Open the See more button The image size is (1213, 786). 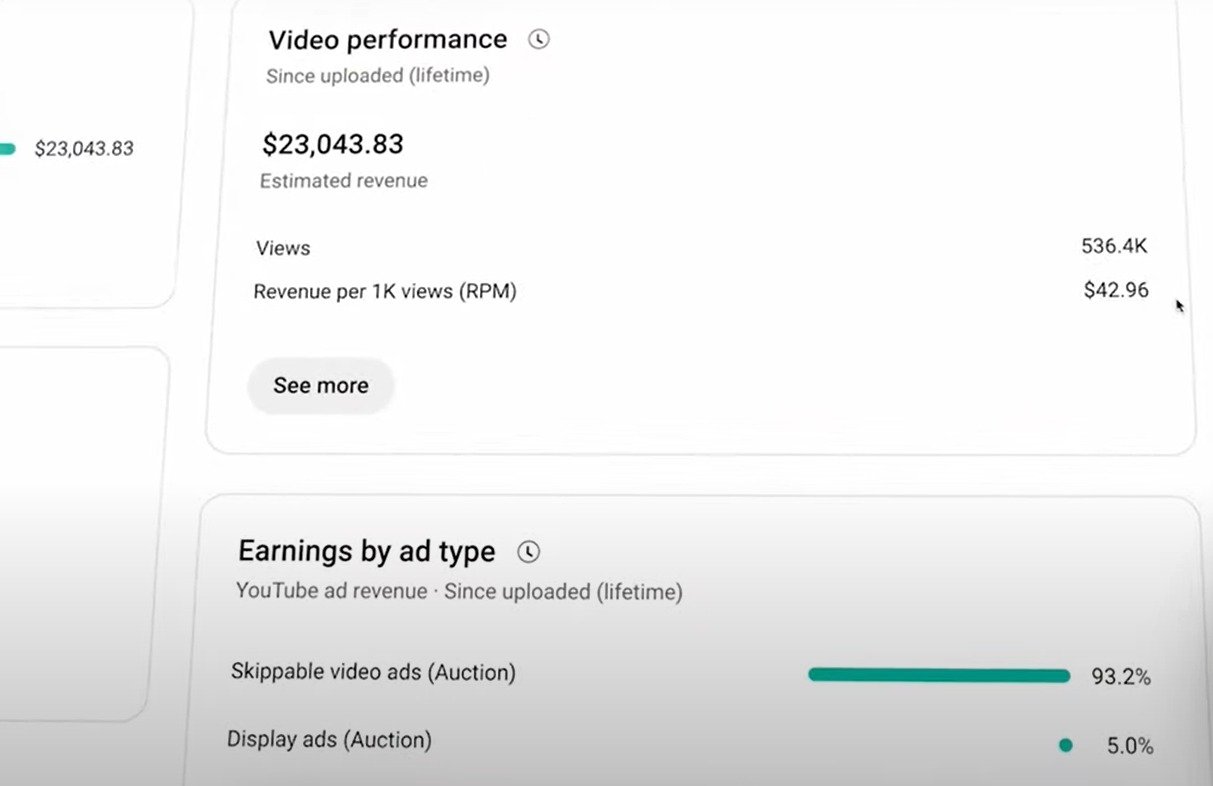pyautogui.click(x=321, y=386)
